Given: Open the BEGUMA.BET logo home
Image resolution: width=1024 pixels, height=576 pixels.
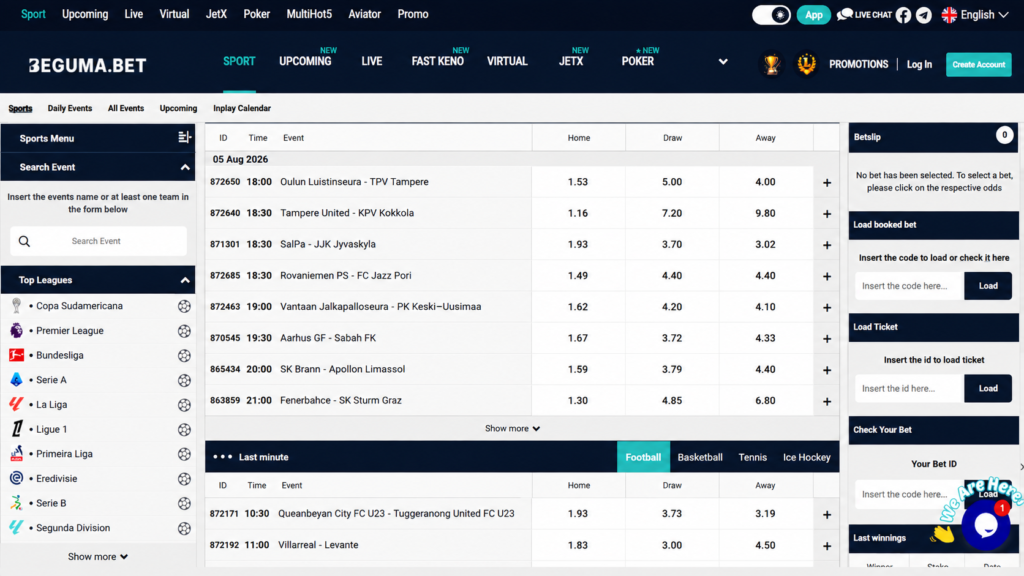Looking at the screenshot, I should click(87, 65).
